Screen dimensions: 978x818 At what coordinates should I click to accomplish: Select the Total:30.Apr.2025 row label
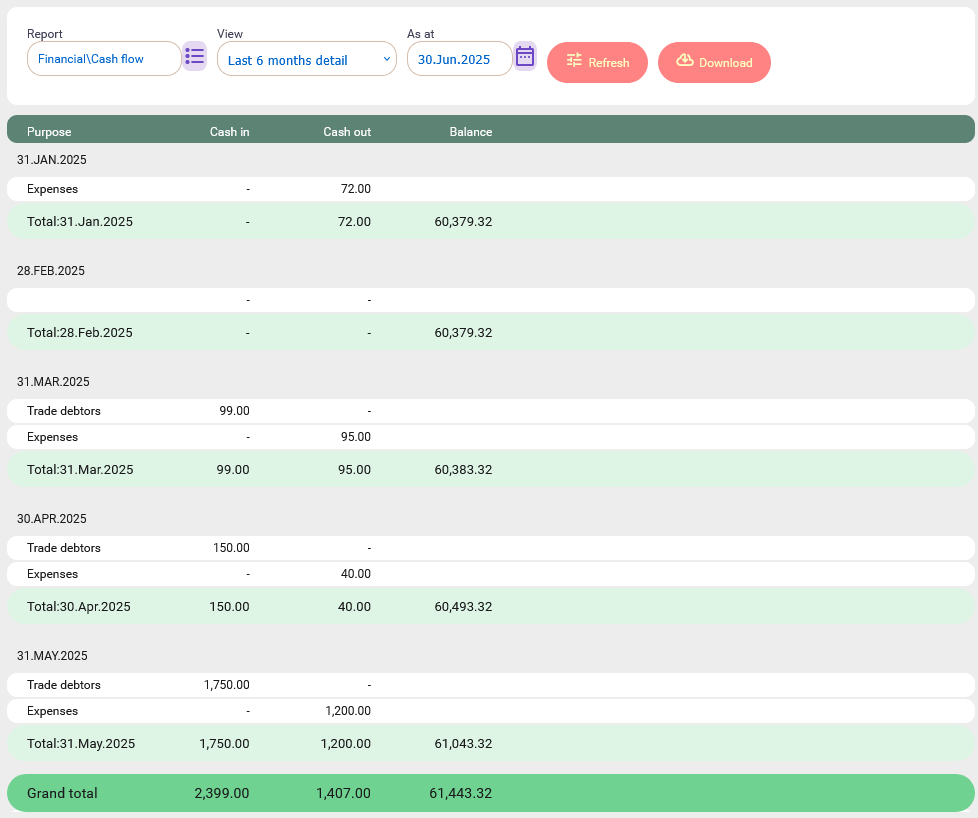(x=79, y=607)
